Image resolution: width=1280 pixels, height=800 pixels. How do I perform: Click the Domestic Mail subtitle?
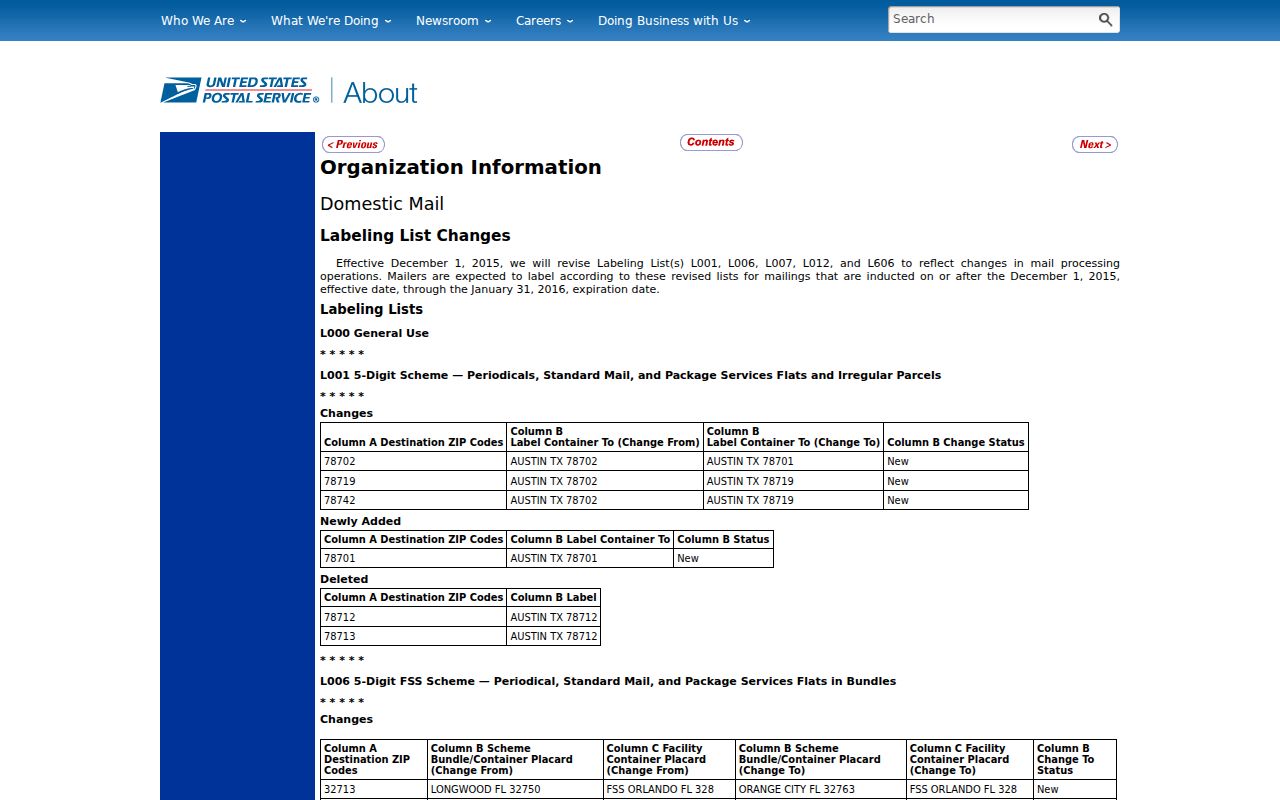(x=382, y=203)
